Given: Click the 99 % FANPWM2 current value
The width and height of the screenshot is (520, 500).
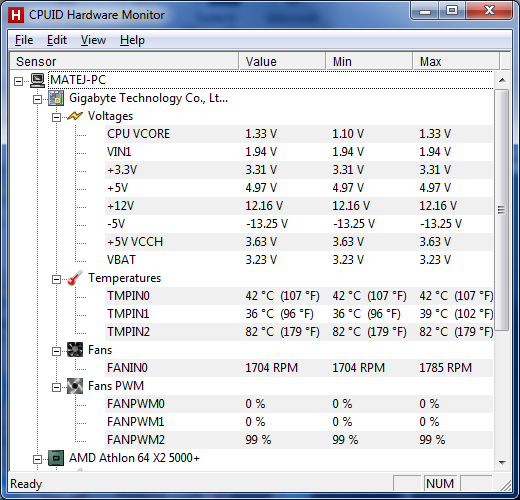Looking at the screenshot, I should point(258,440).
